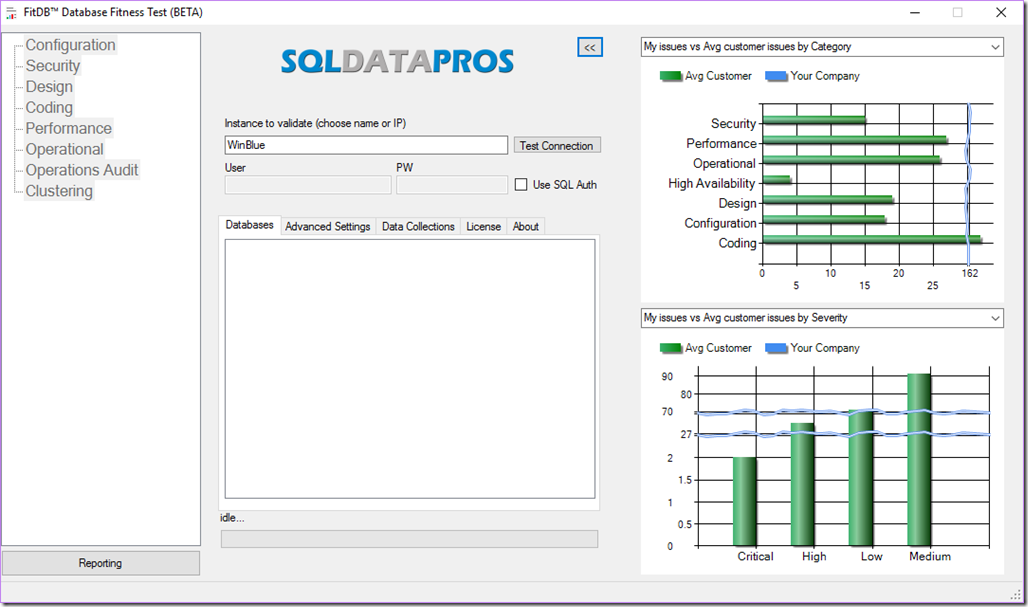Switch to the License tab

(x=483, y=226)
